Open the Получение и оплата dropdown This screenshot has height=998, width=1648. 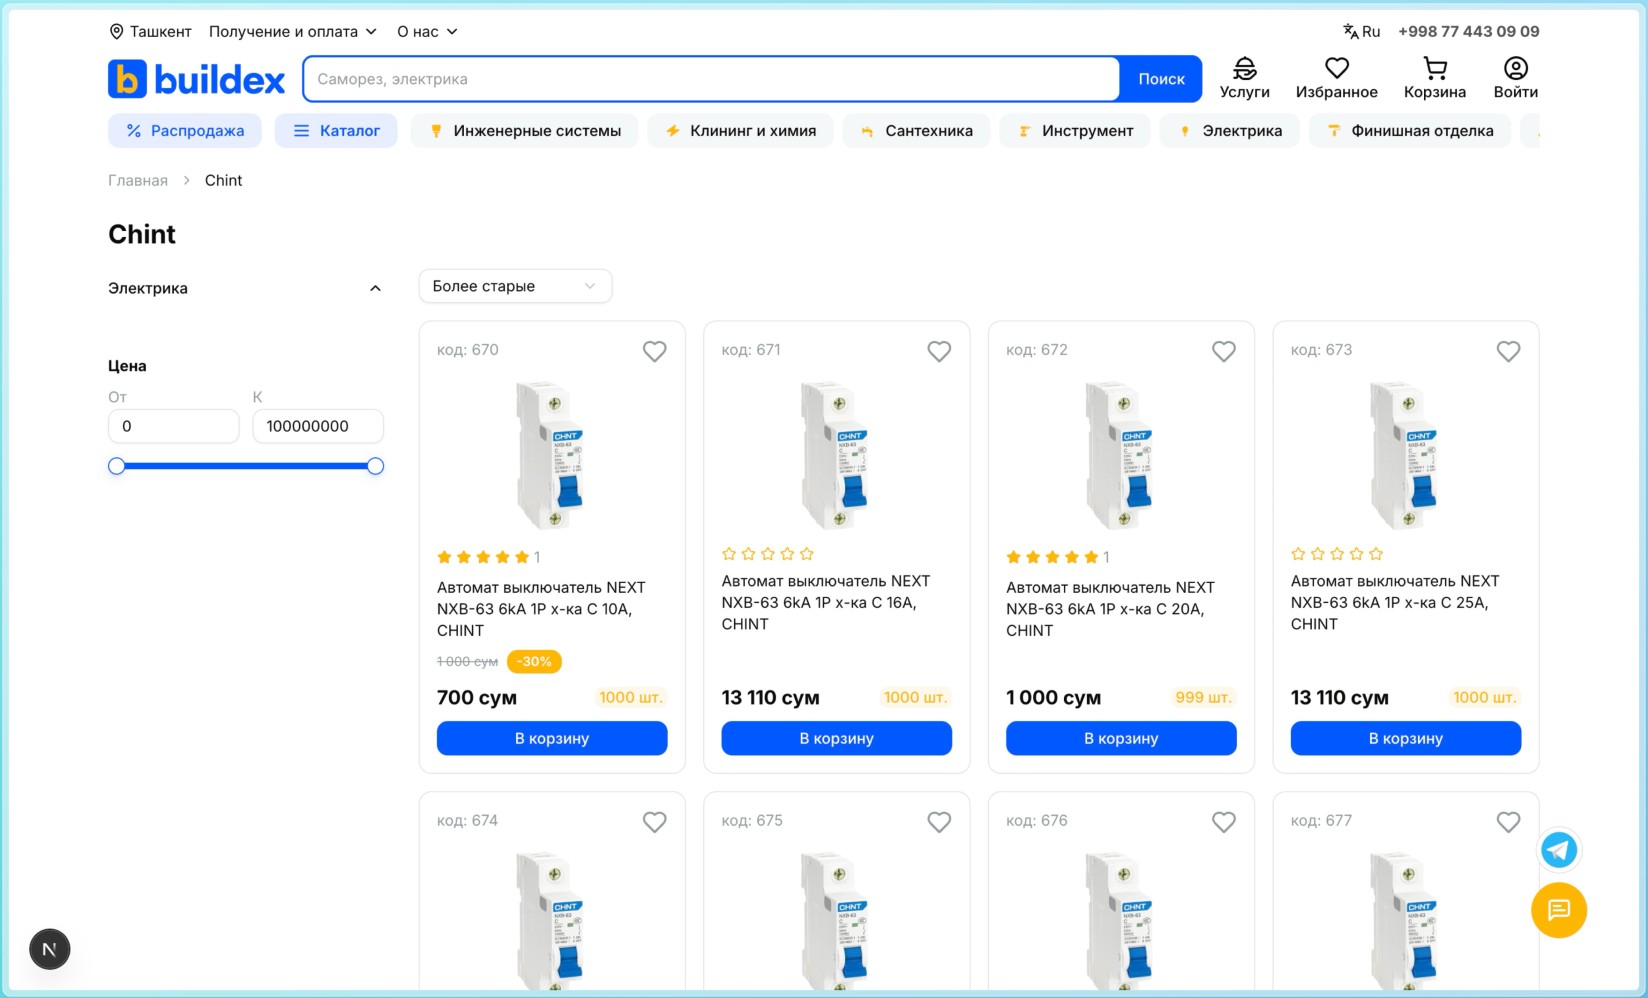[293, 32]
